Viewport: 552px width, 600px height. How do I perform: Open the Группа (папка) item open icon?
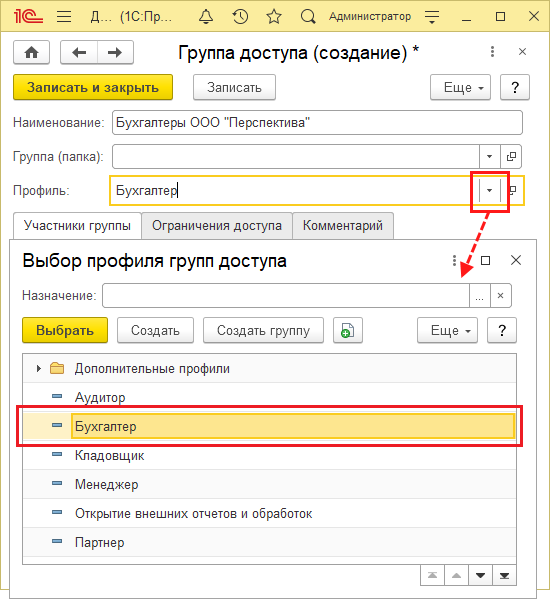tap(511, 156)
